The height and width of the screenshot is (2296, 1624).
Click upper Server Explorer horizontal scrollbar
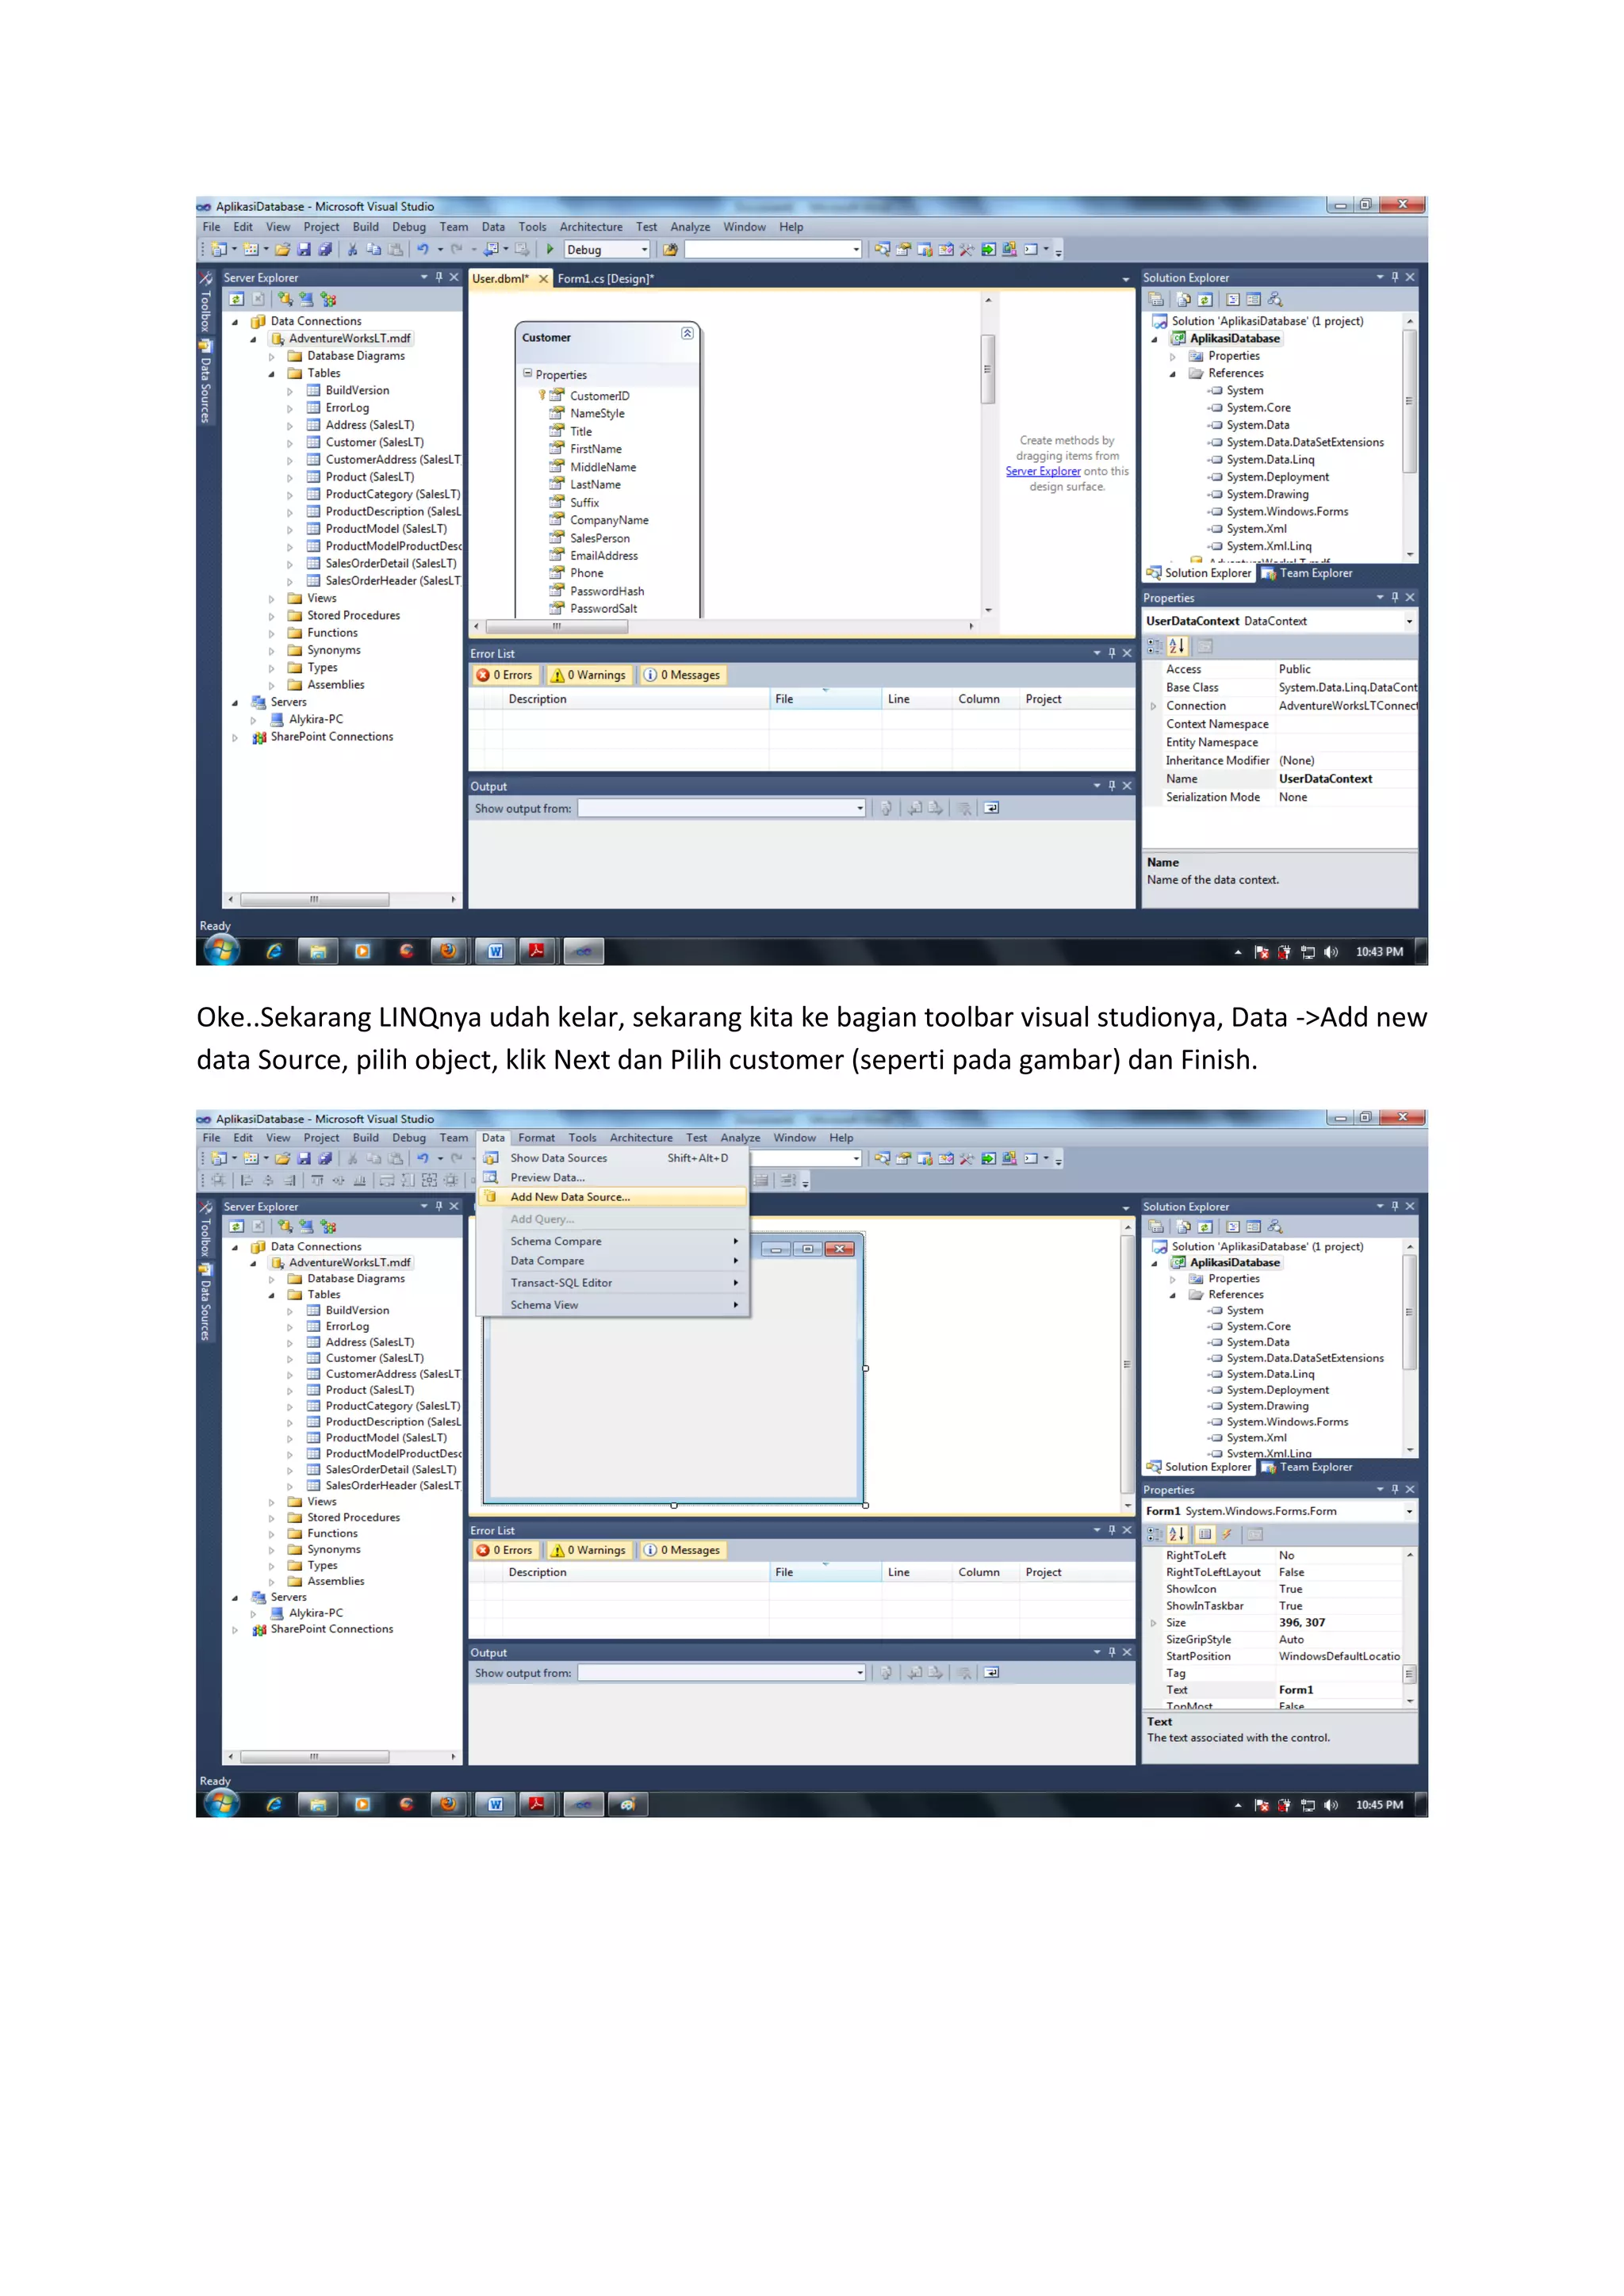(314, 899)
